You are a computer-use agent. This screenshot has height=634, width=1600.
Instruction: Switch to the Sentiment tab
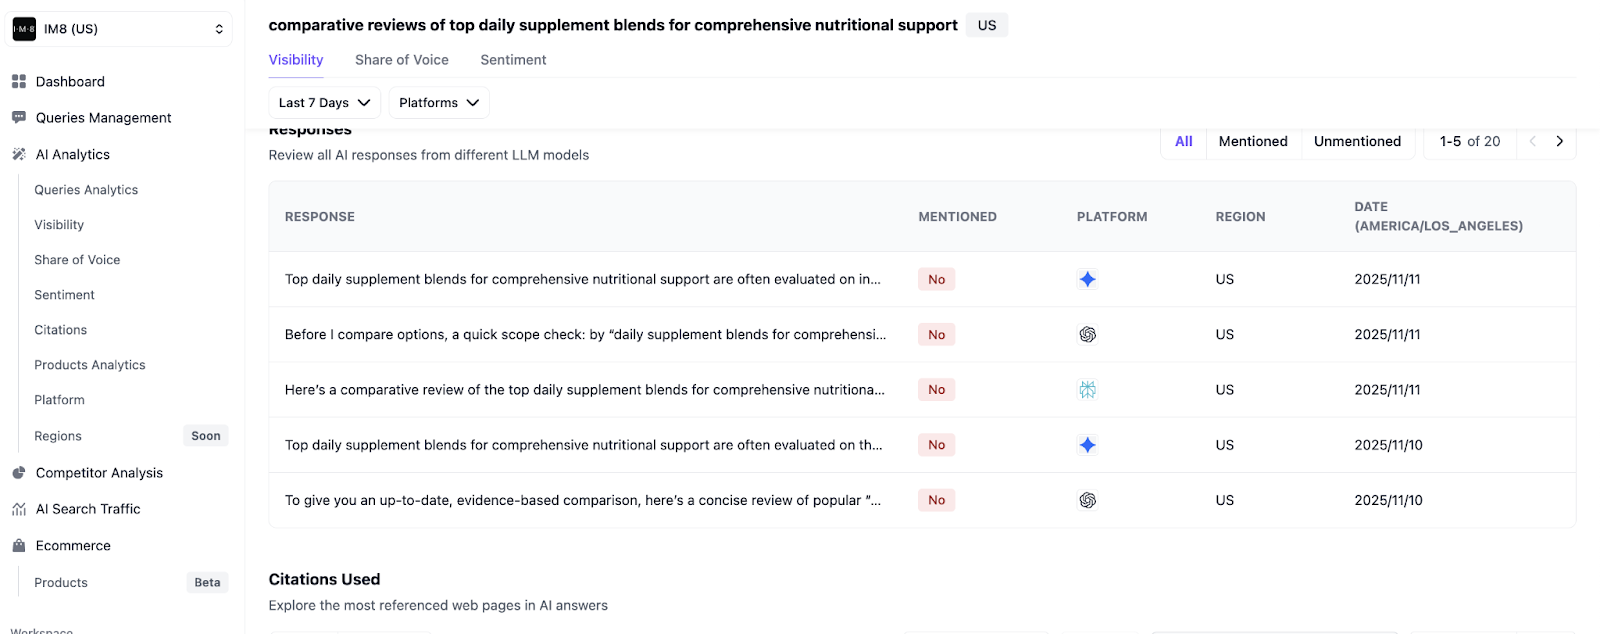click(x=513, y=59)
